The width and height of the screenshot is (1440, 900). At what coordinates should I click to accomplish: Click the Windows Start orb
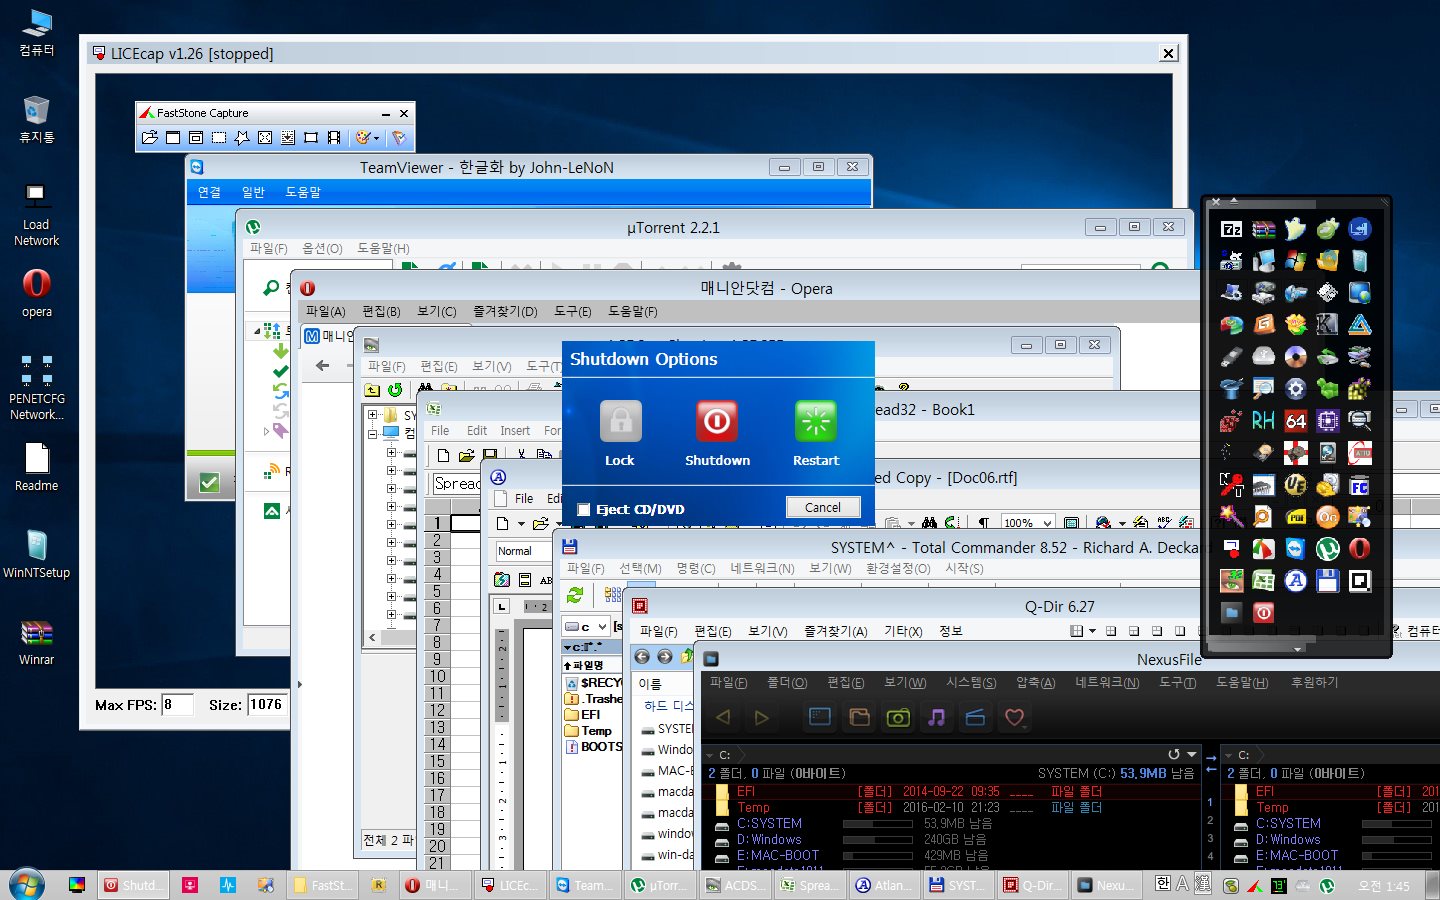click(x=27, y=885)
